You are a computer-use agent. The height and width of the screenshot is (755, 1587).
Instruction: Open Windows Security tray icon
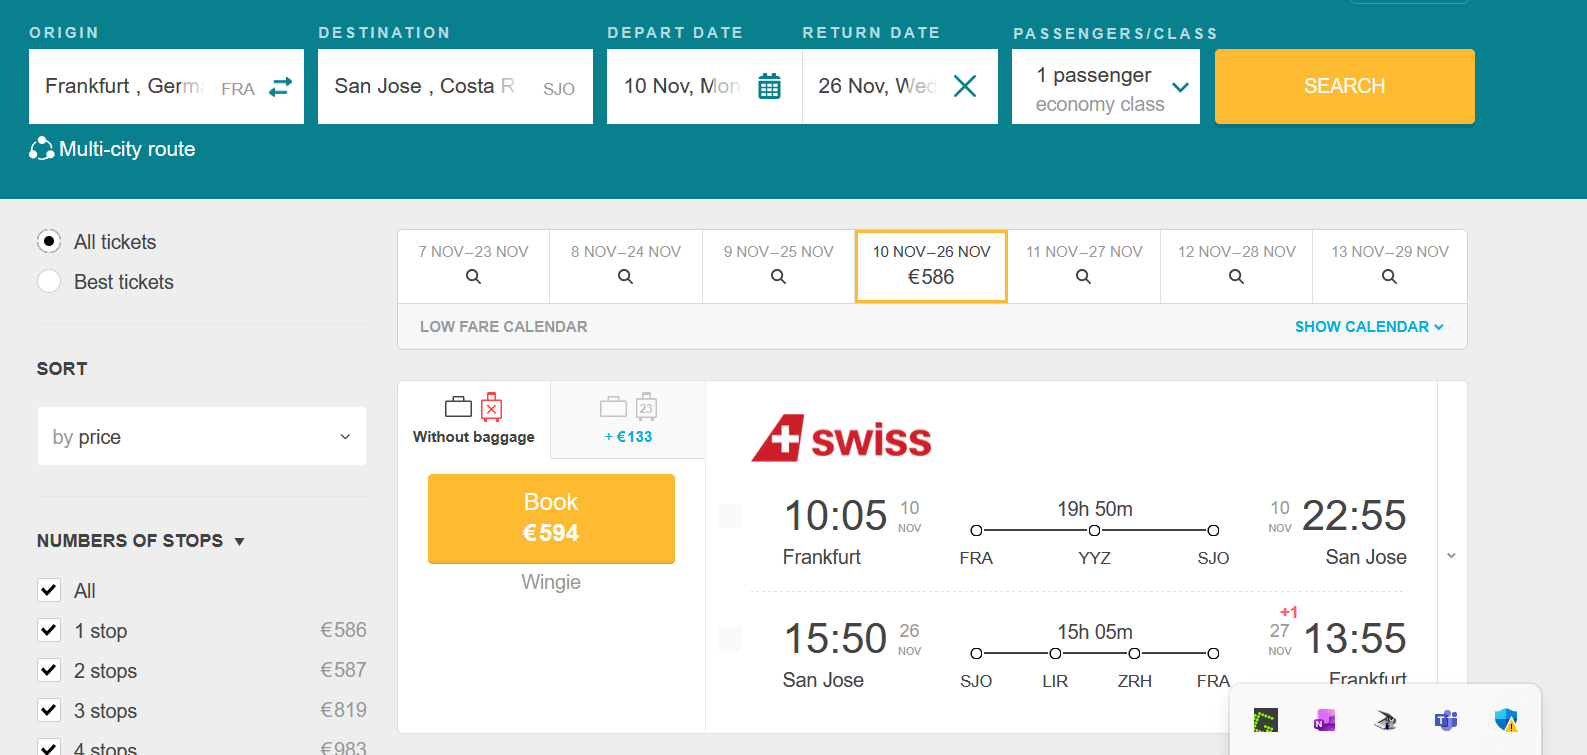[x=1506, y=720]
